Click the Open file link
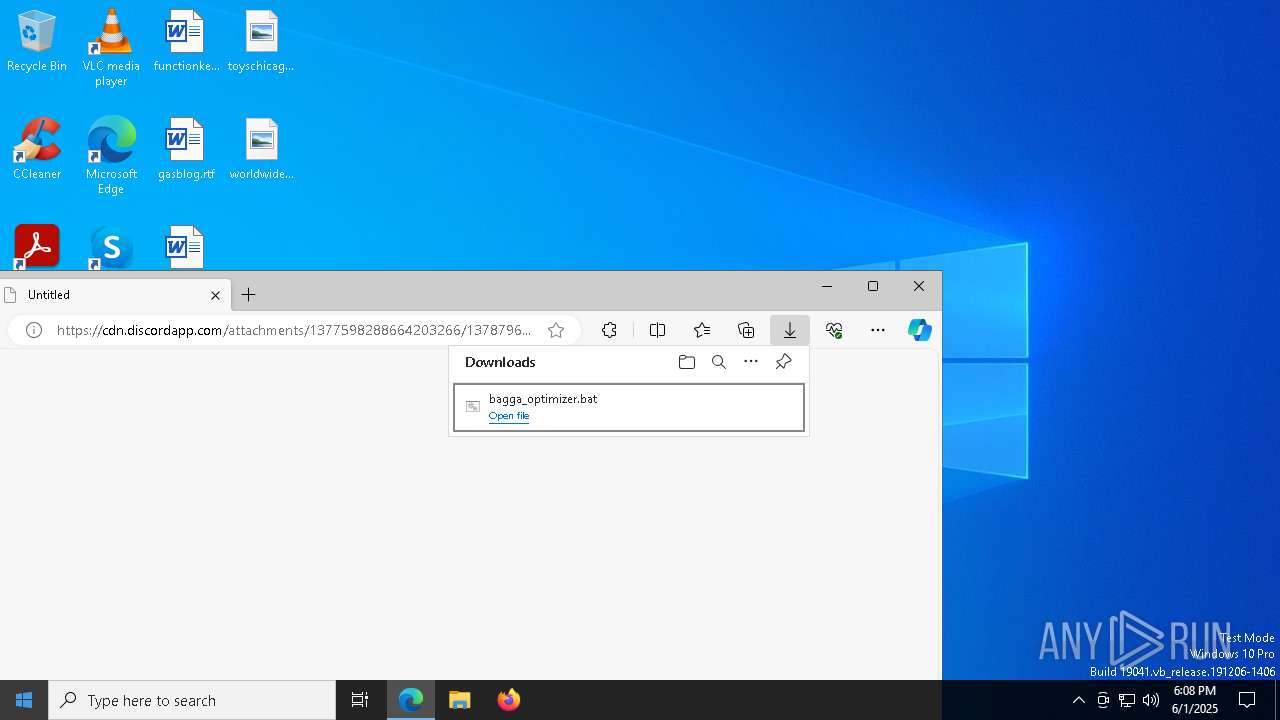Screen dimensions: 1280x720 pyautogui.click(x=509, y=416)
